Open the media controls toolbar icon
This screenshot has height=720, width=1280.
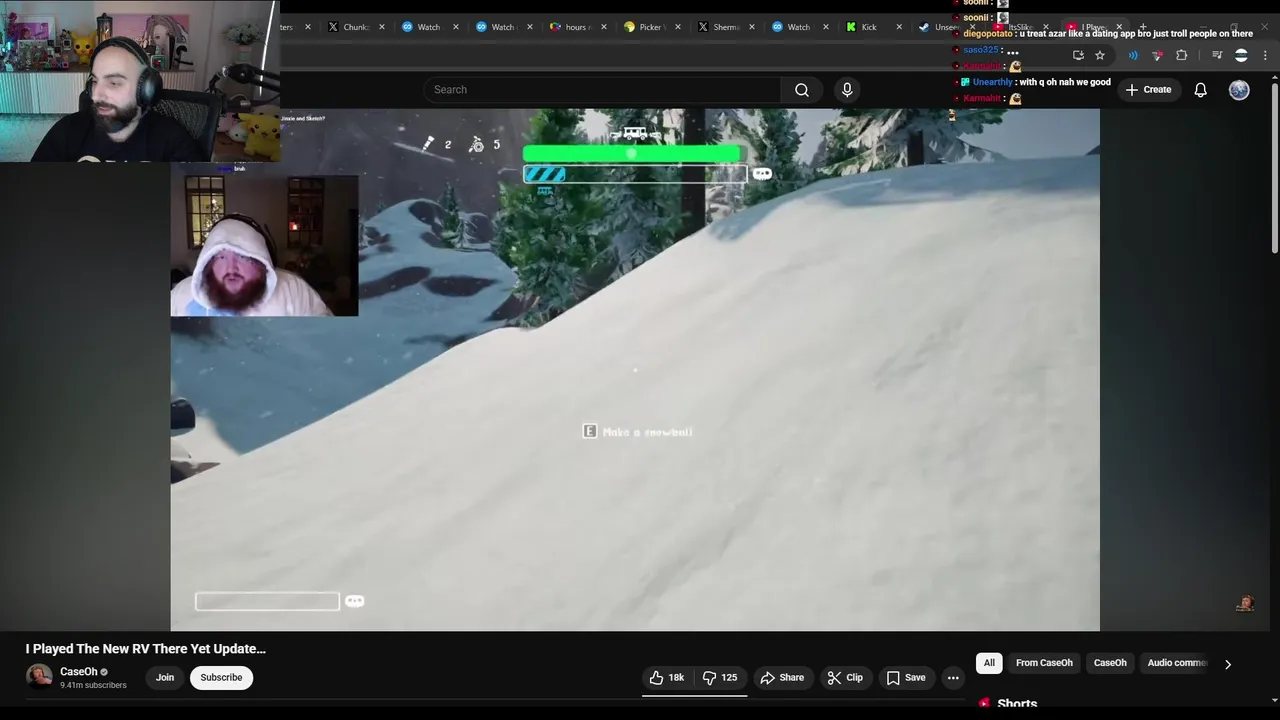click(x=1217, y=55)
